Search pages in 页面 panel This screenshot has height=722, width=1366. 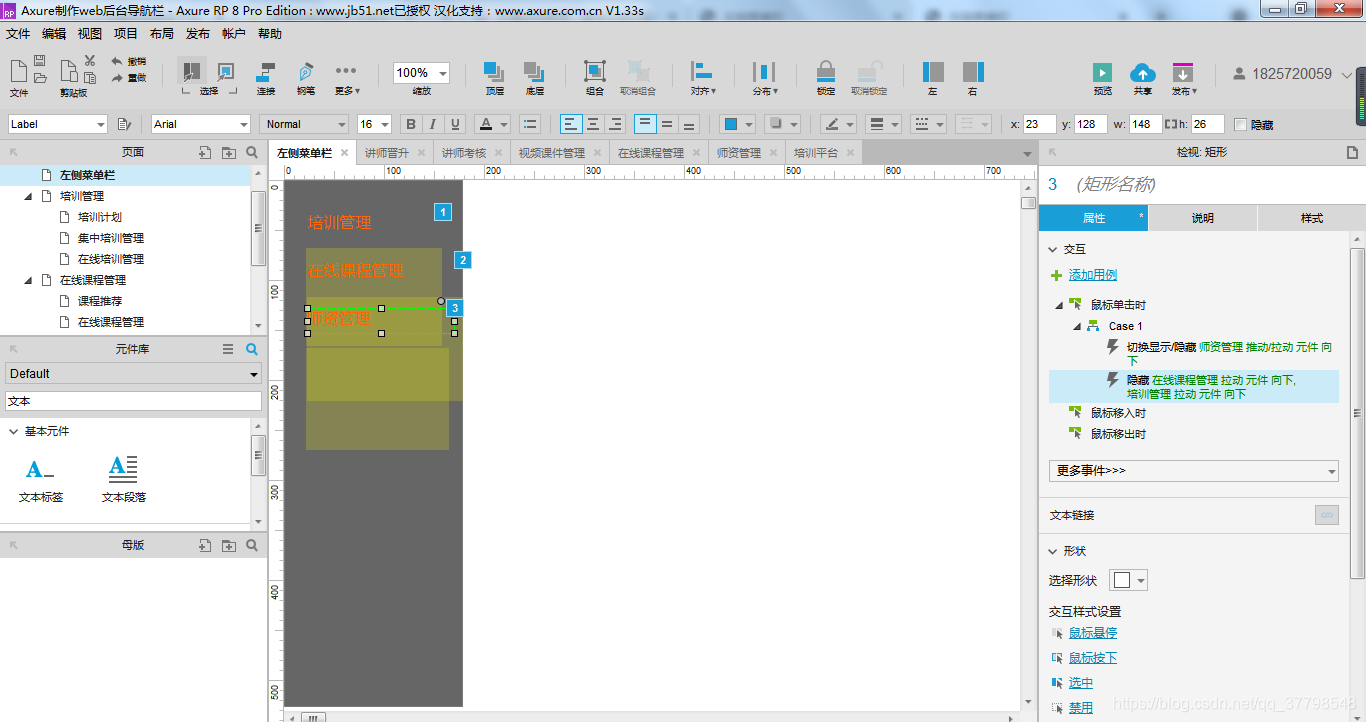pyautogui.click(x=252, y=153)
